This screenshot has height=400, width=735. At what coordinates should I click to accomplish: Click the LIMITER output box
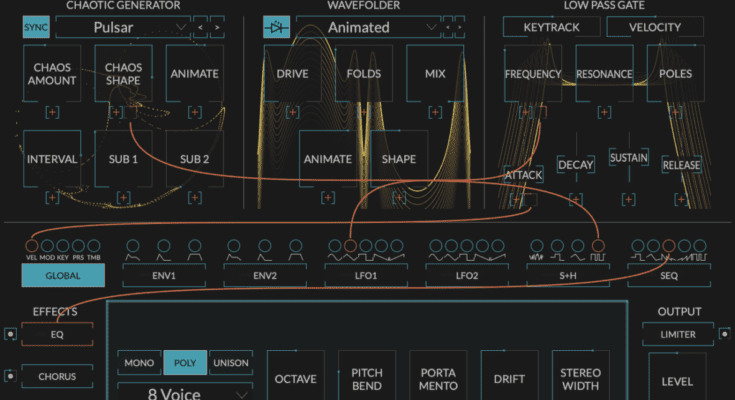pos(677,335)
